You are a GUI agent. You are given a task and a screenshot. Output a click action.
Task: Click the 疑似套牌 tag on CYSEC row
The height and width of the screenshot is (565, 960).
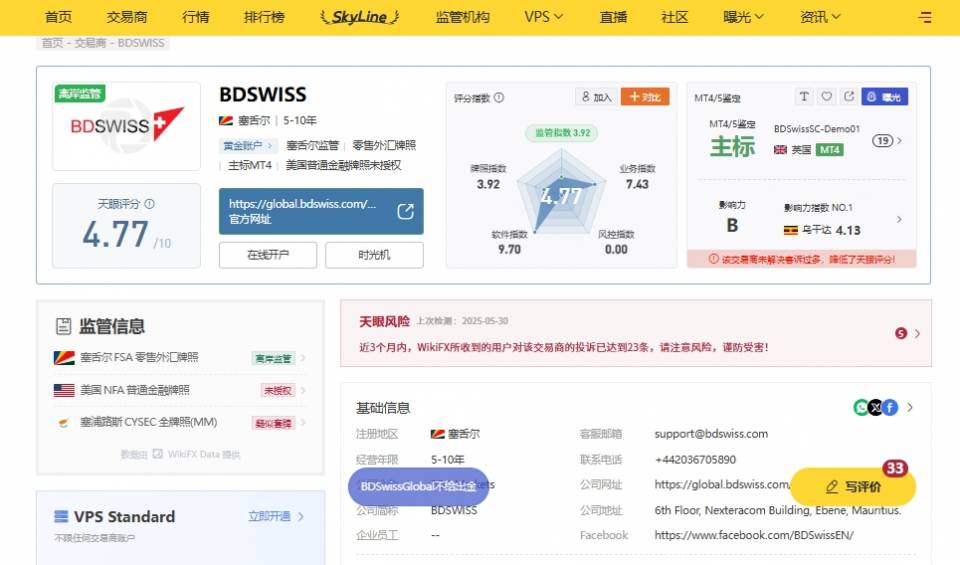[273, 422]
